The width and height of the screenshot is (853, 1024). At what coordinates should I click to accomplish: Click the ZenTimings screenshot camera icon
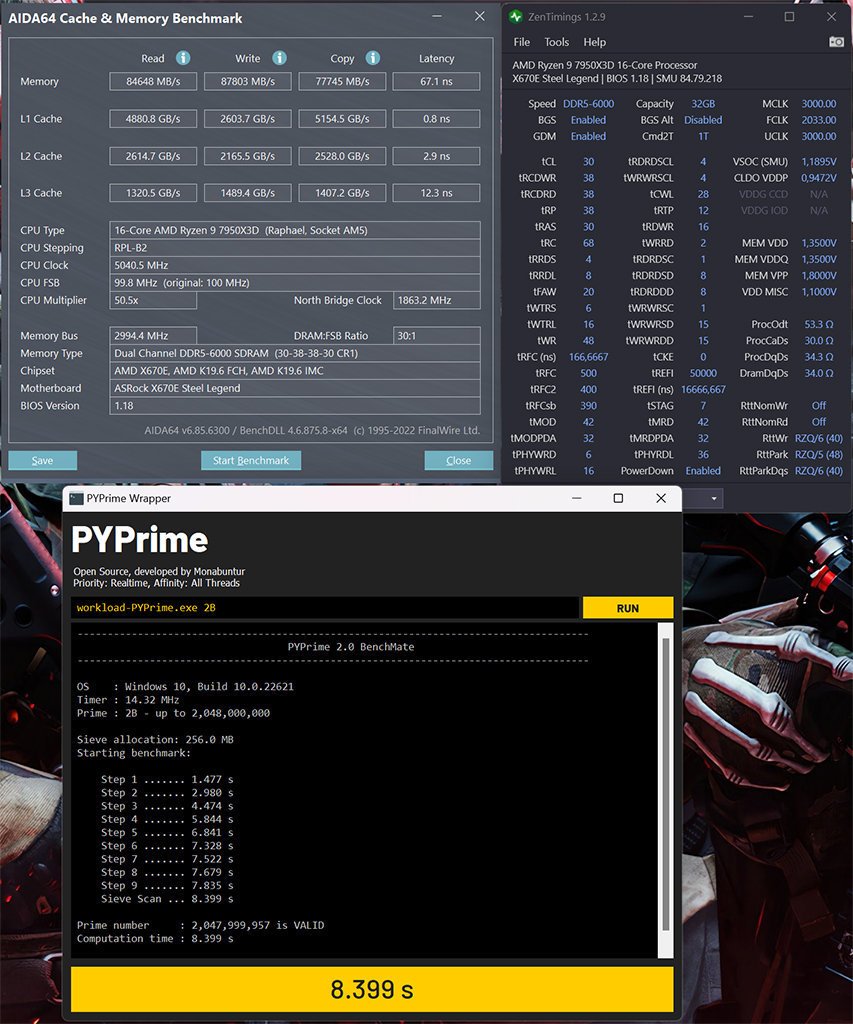point(836,42)
